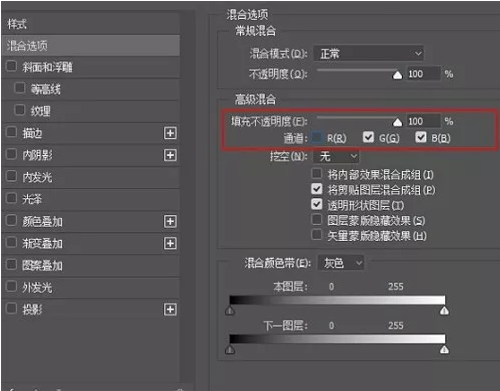Click 下一图层 white point slider handle
500x391 pixels.
444,350
